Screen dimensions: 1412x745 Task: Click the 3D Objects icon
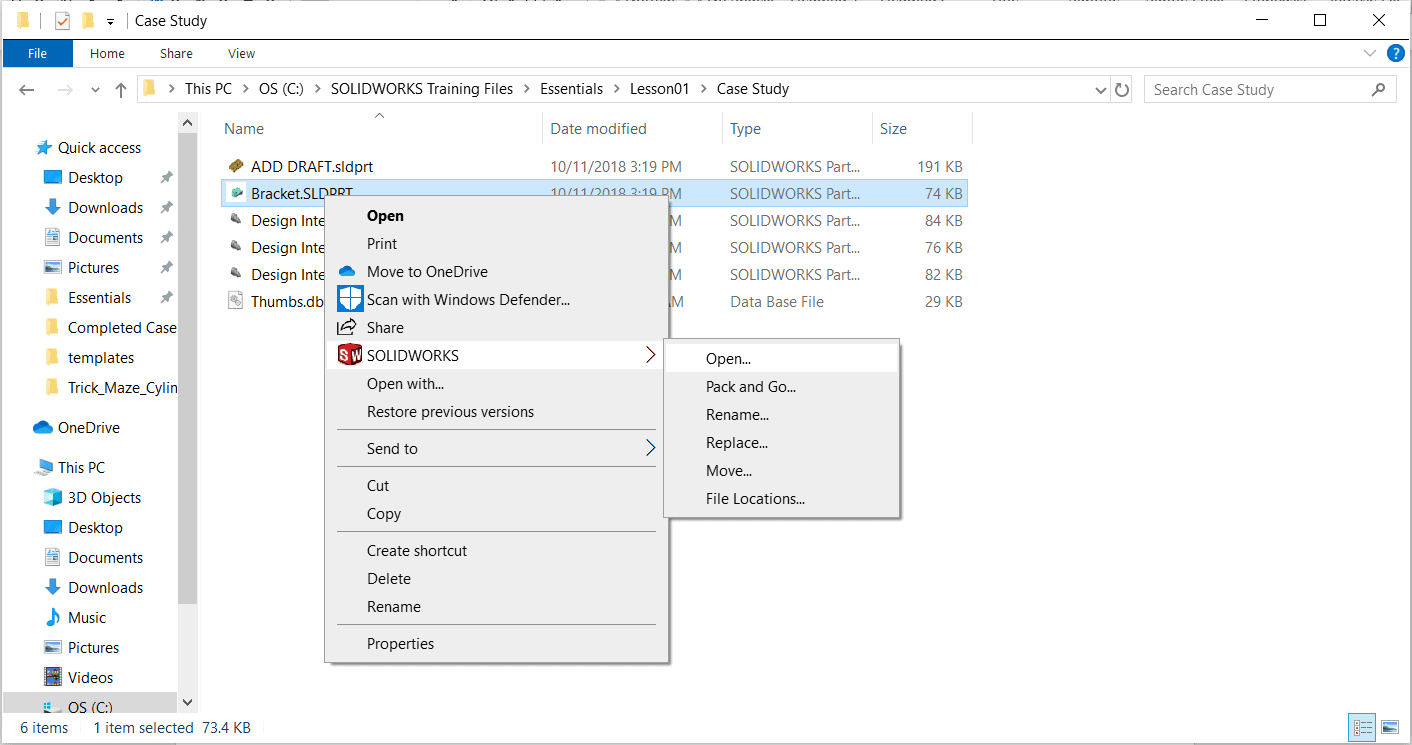tap(53, 497)
